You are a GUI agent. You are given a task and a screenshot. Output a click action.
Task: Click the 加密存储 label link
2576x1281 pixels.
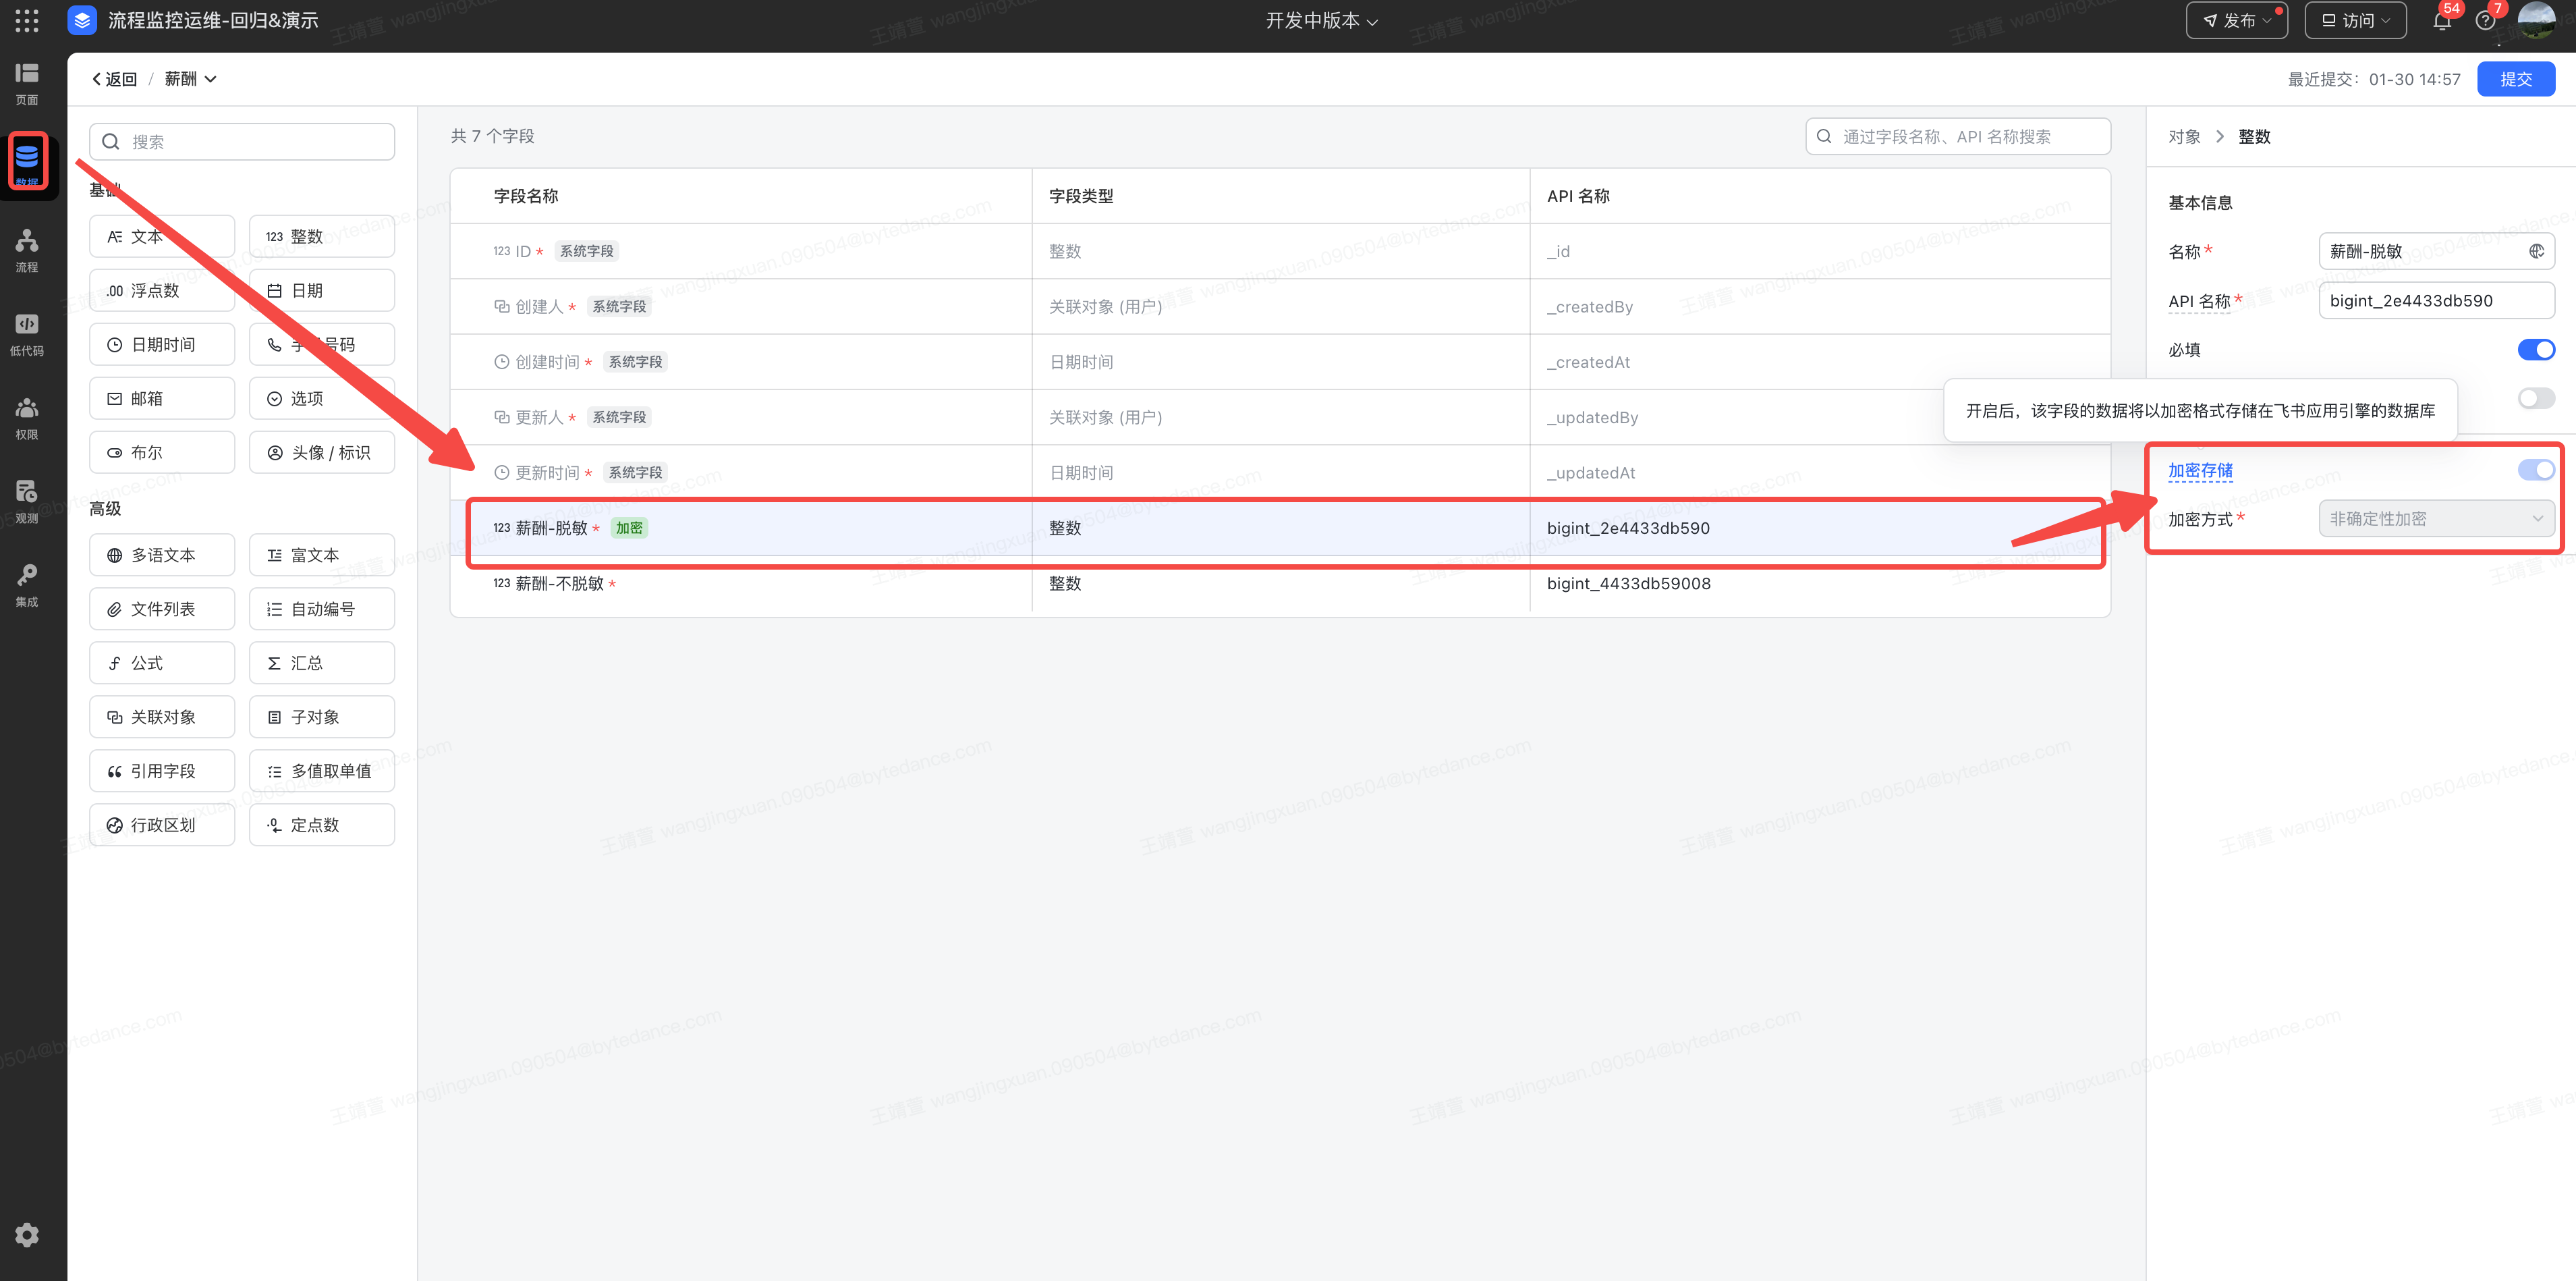[2200, 470]
